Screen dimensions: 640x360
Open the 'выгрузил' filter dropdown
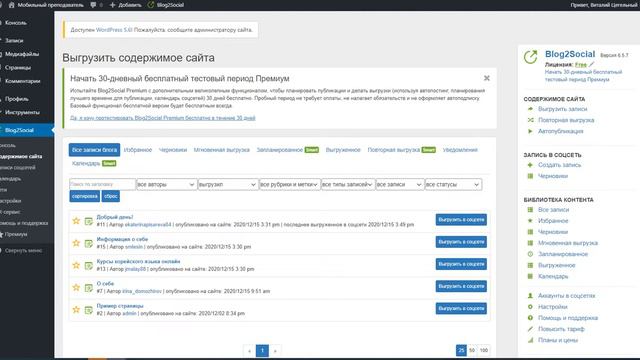click(x=228, y=184)
